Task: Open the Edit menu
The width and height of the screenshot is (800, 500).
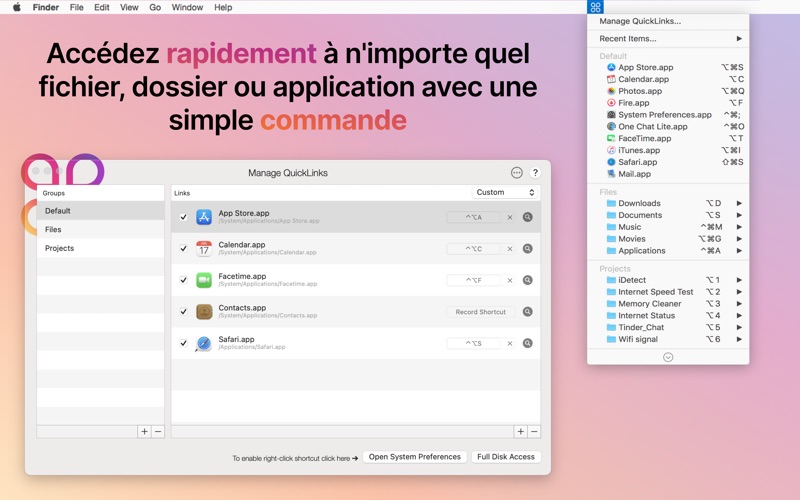Action: (102, 7)
